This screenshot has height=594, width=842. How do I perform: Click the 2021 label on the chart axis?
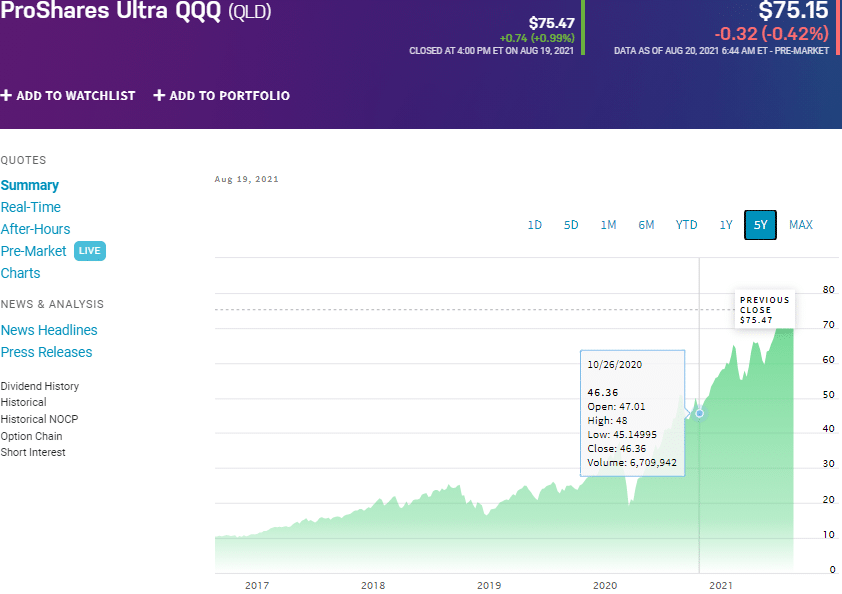[721, 585]
